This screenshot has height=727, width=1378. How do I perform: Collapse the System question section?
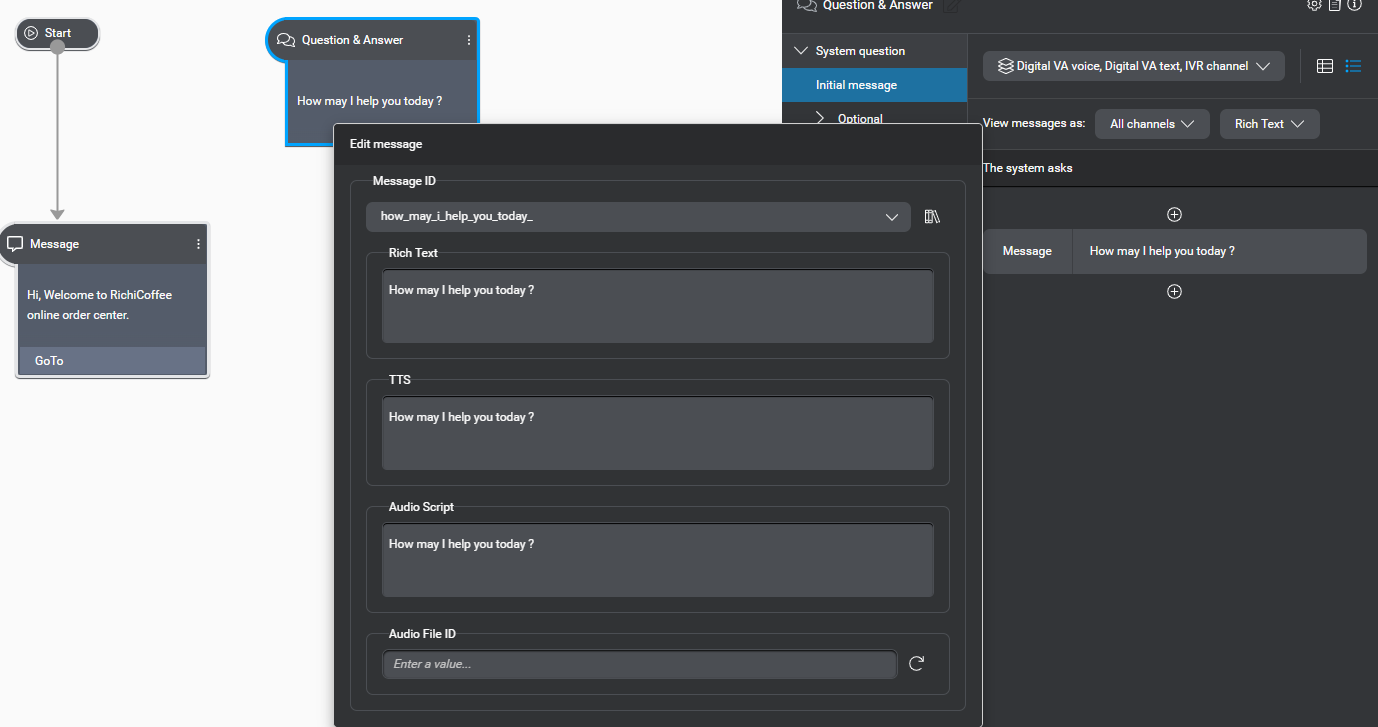click(800, 51)
